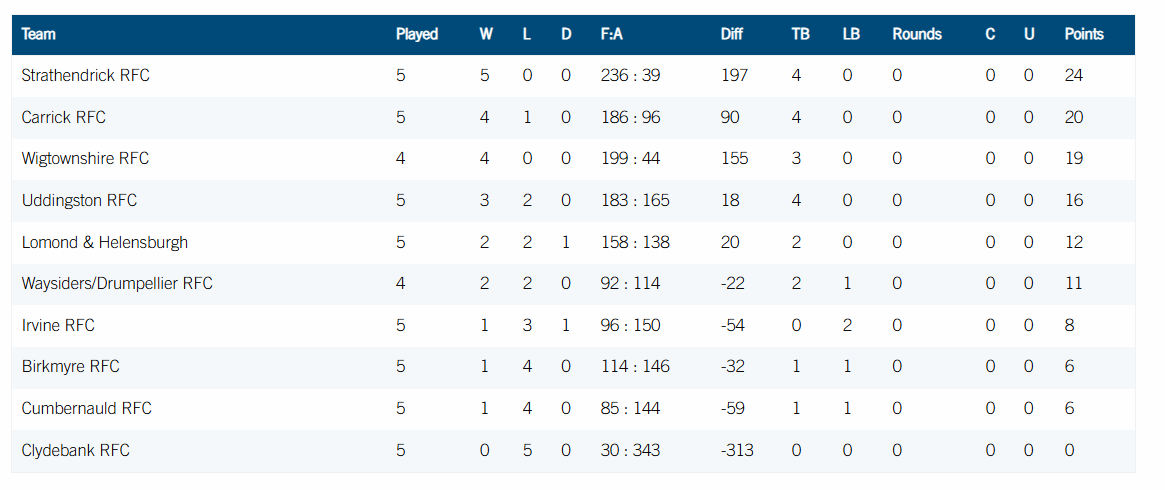The width and height of the screenshot is (1165, 490).
Task: Click the Rounds column header
Action: point(916,34)
